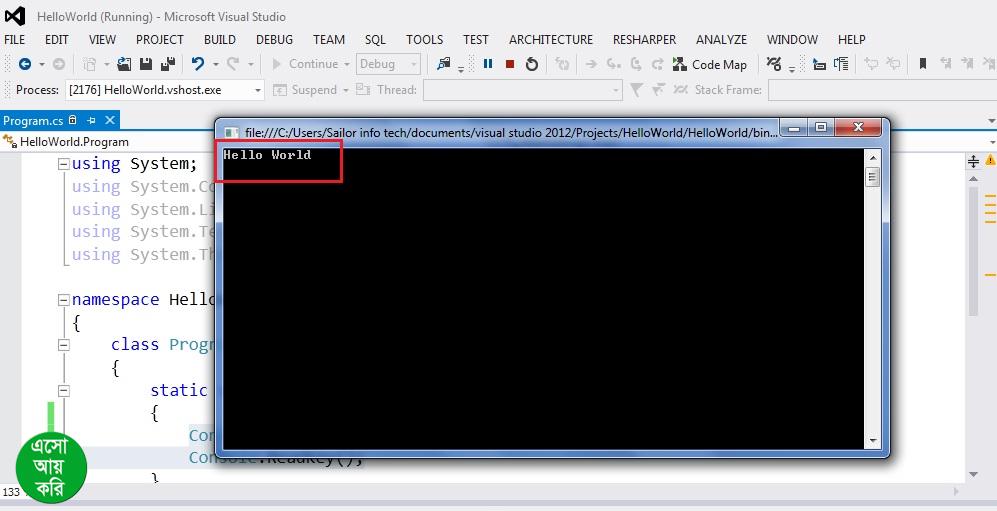
Task: Collapse the class Program outline toggle
Action: pos(64,344)
